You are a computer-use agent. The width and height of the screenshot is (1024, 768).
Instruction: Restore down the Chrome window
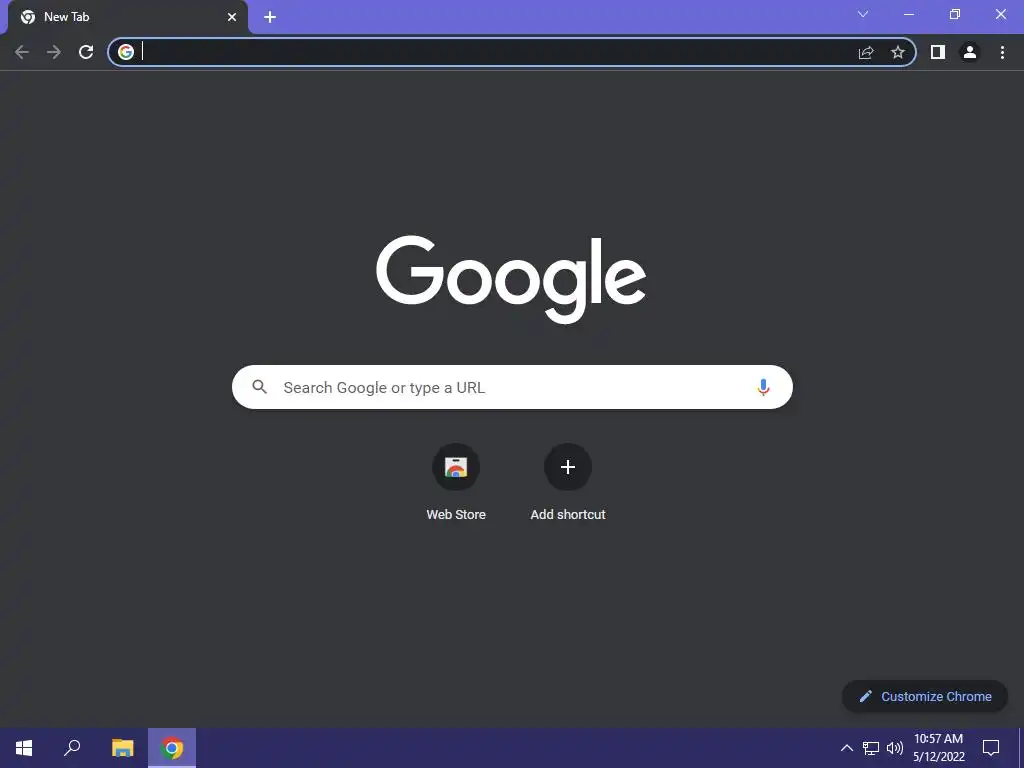tap(955, 14)
